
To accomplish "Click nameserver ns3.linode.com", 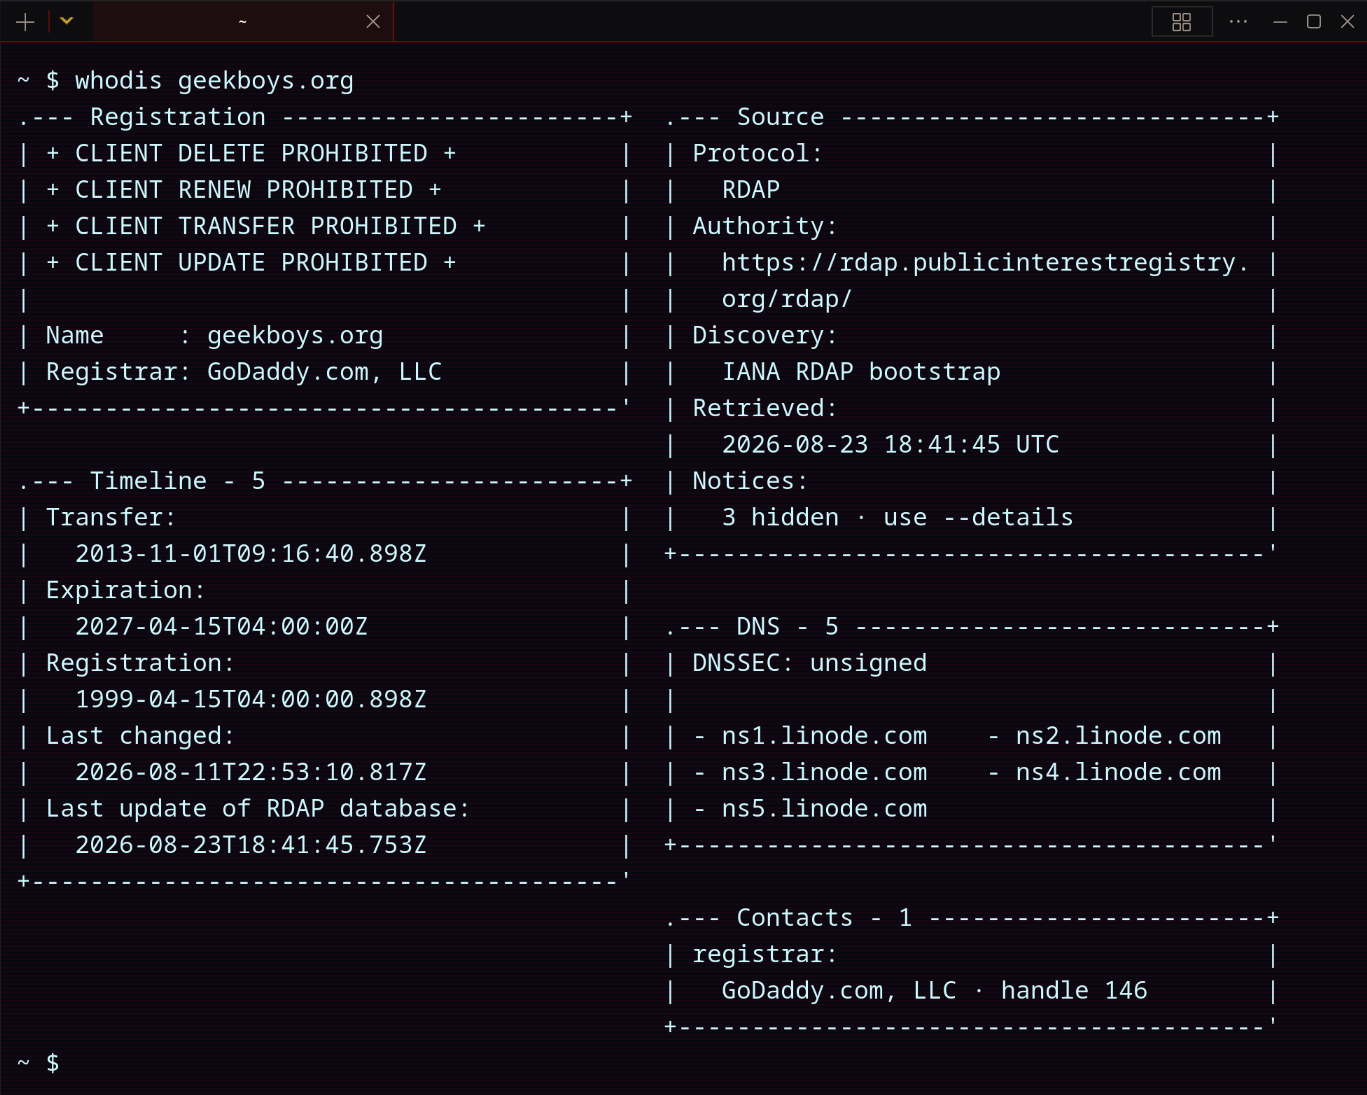I will tap(825, 773).
